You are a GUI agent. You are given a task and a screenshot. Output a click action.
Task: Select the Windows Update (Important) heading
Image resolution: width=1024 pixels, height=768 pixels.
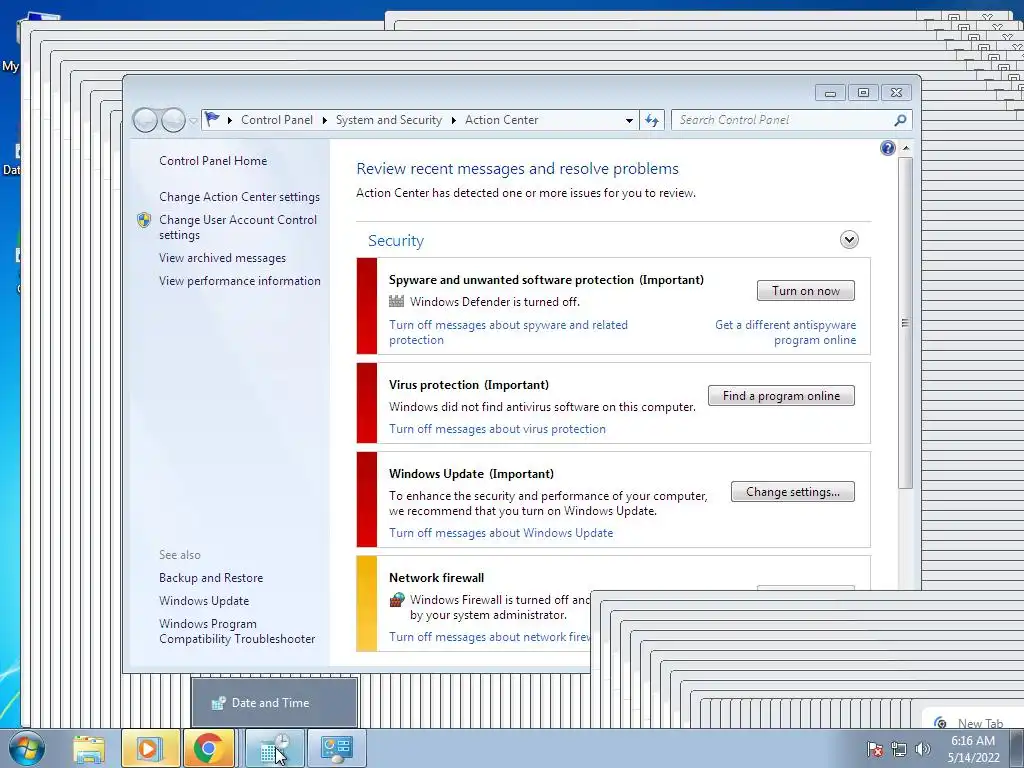point(472,473)
